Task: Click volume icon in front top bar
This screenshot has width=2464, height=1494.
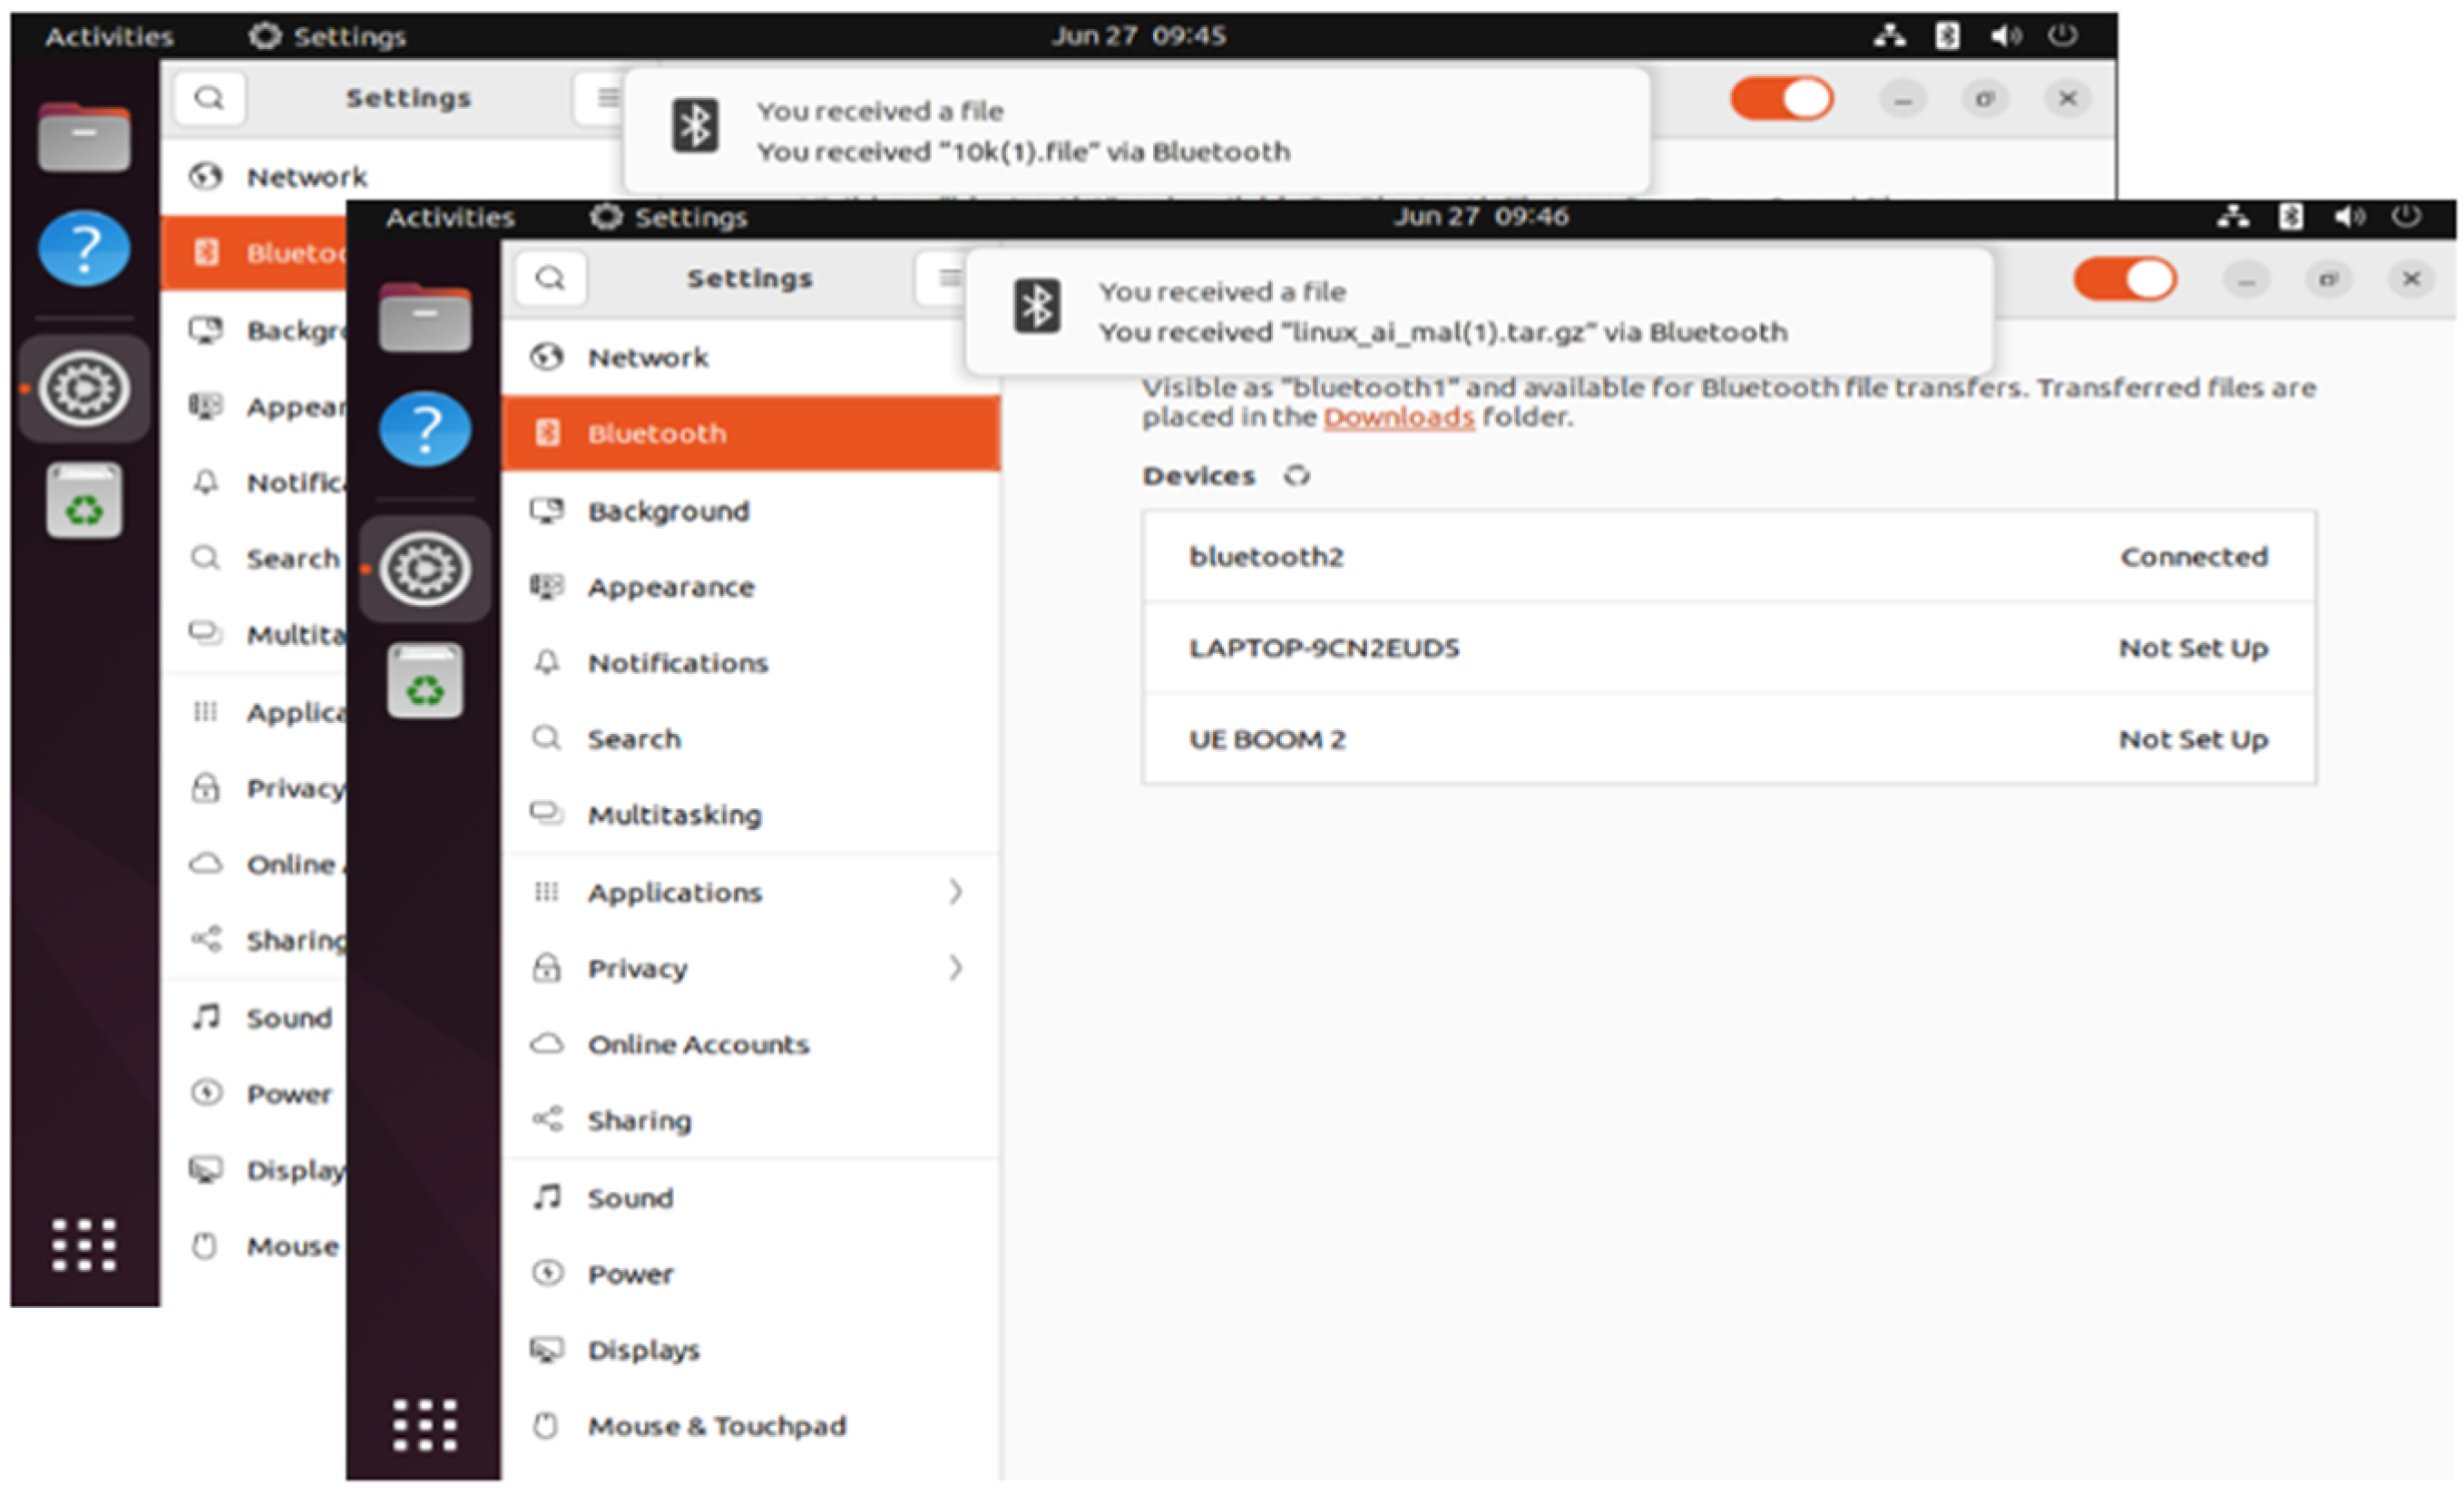Action: (x=2348, y=217)
